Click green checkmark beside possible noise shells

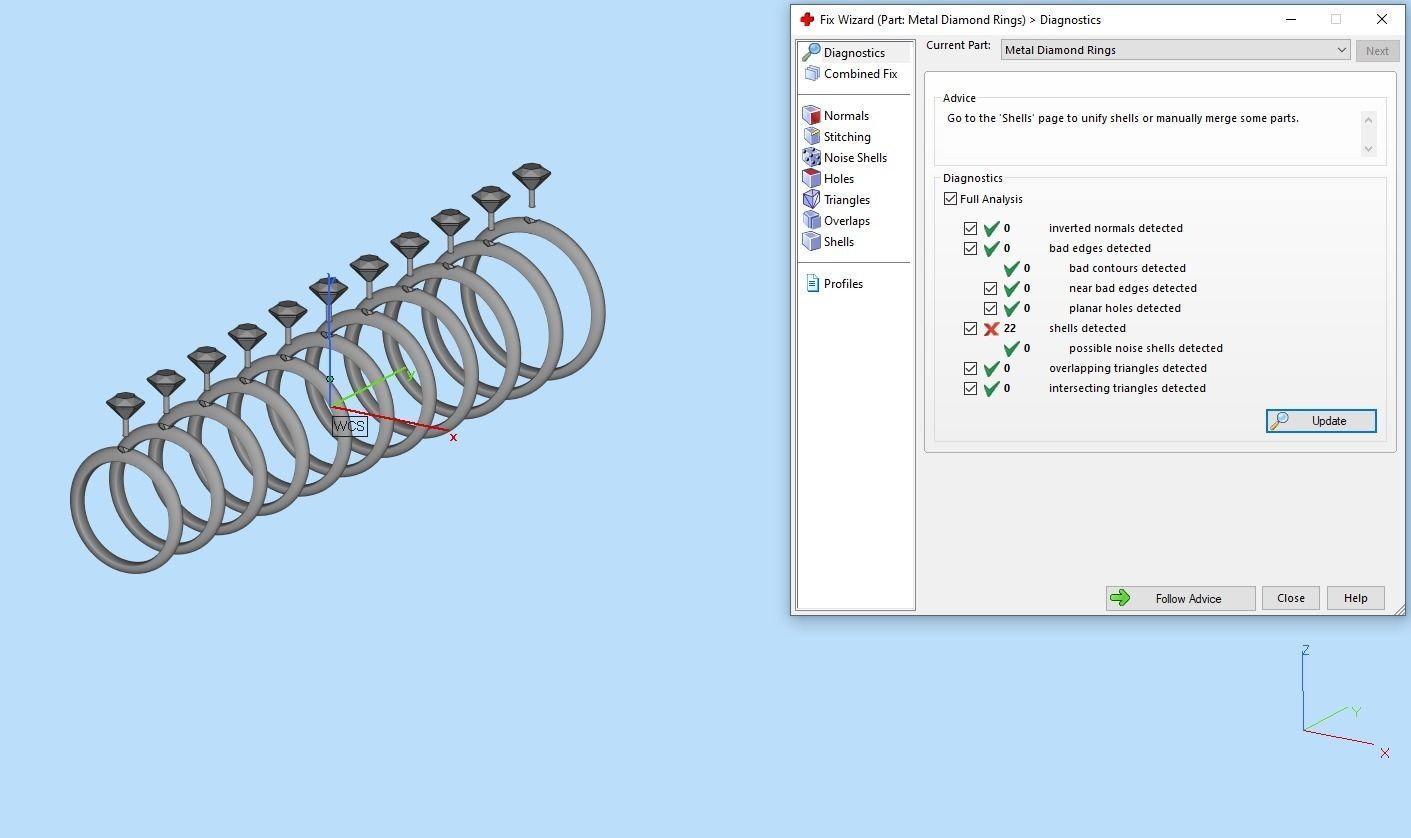(x=1011, y=348)
